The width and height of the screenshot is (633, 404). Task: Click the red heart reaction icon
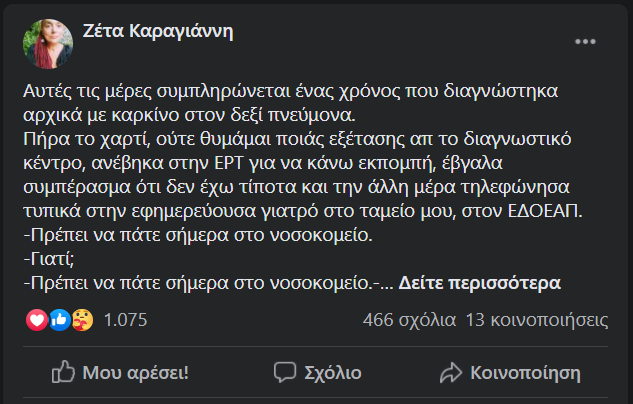click(x=37, y=320)
